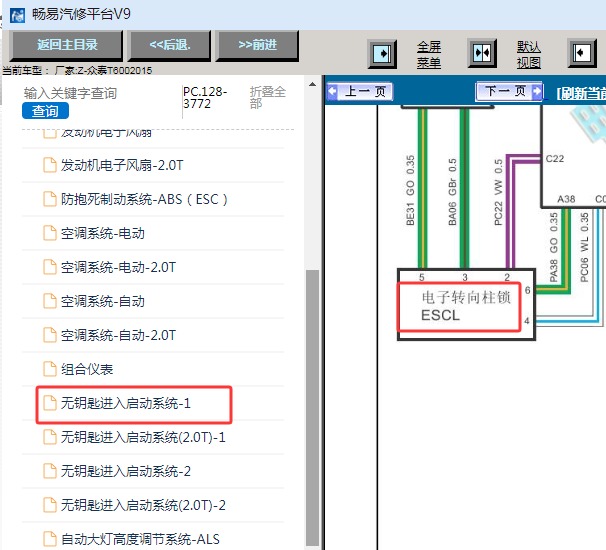606x550 pixels.
Task: Click document icon of 无钥匙进入启动系统-2
Action: point(49,471)
